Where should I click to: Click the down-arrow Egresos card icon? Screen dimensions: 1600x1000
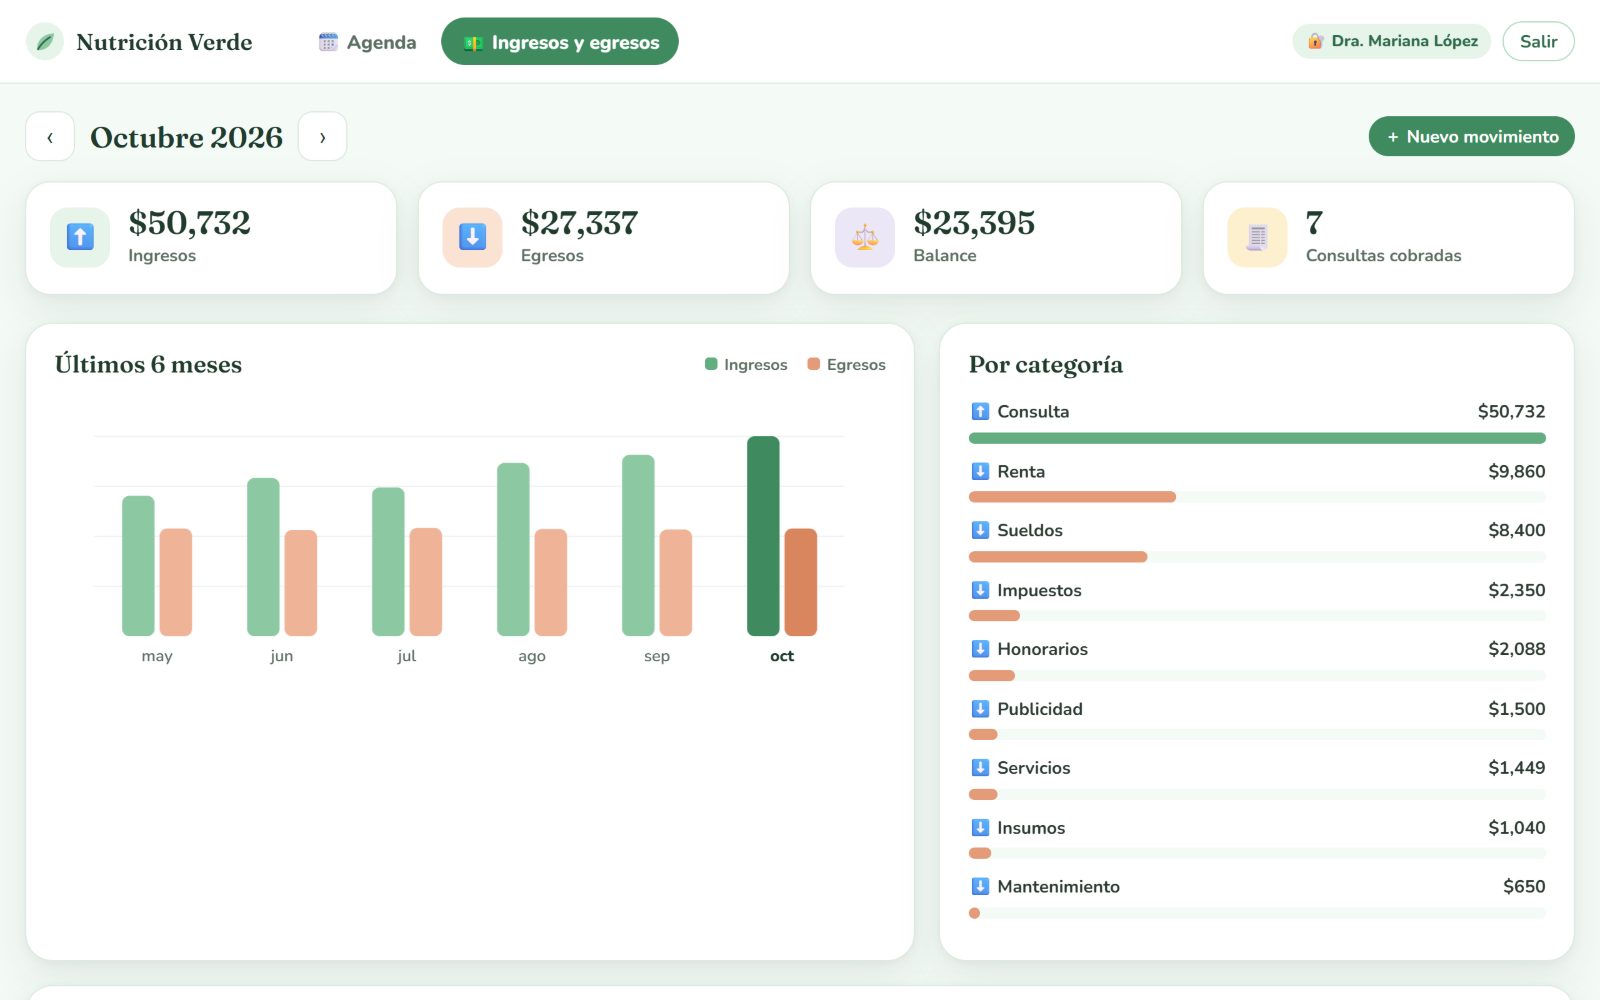click(472, 237)
